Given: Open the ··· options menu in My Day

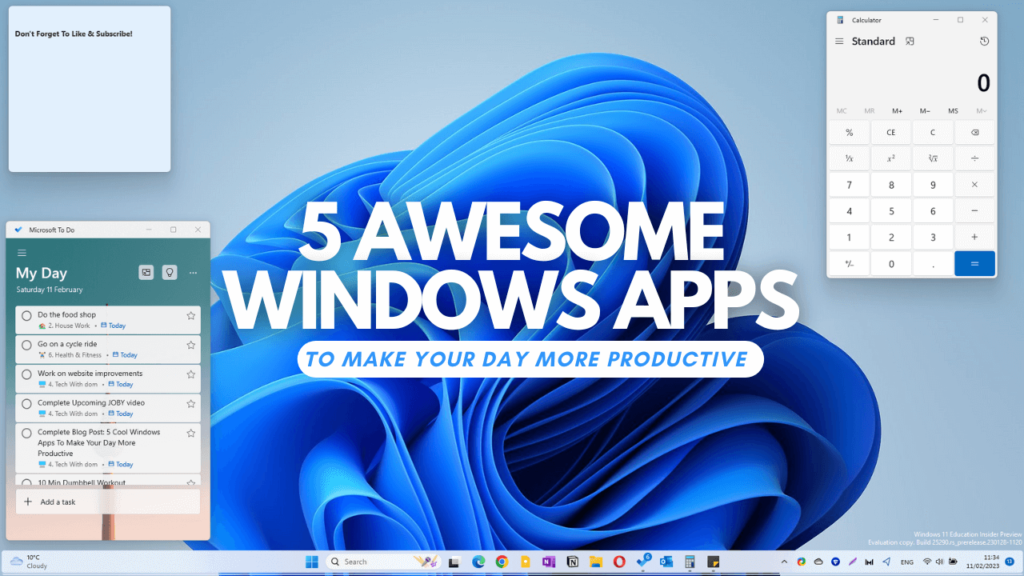Looking at the screenshot, I should [193, 272].
